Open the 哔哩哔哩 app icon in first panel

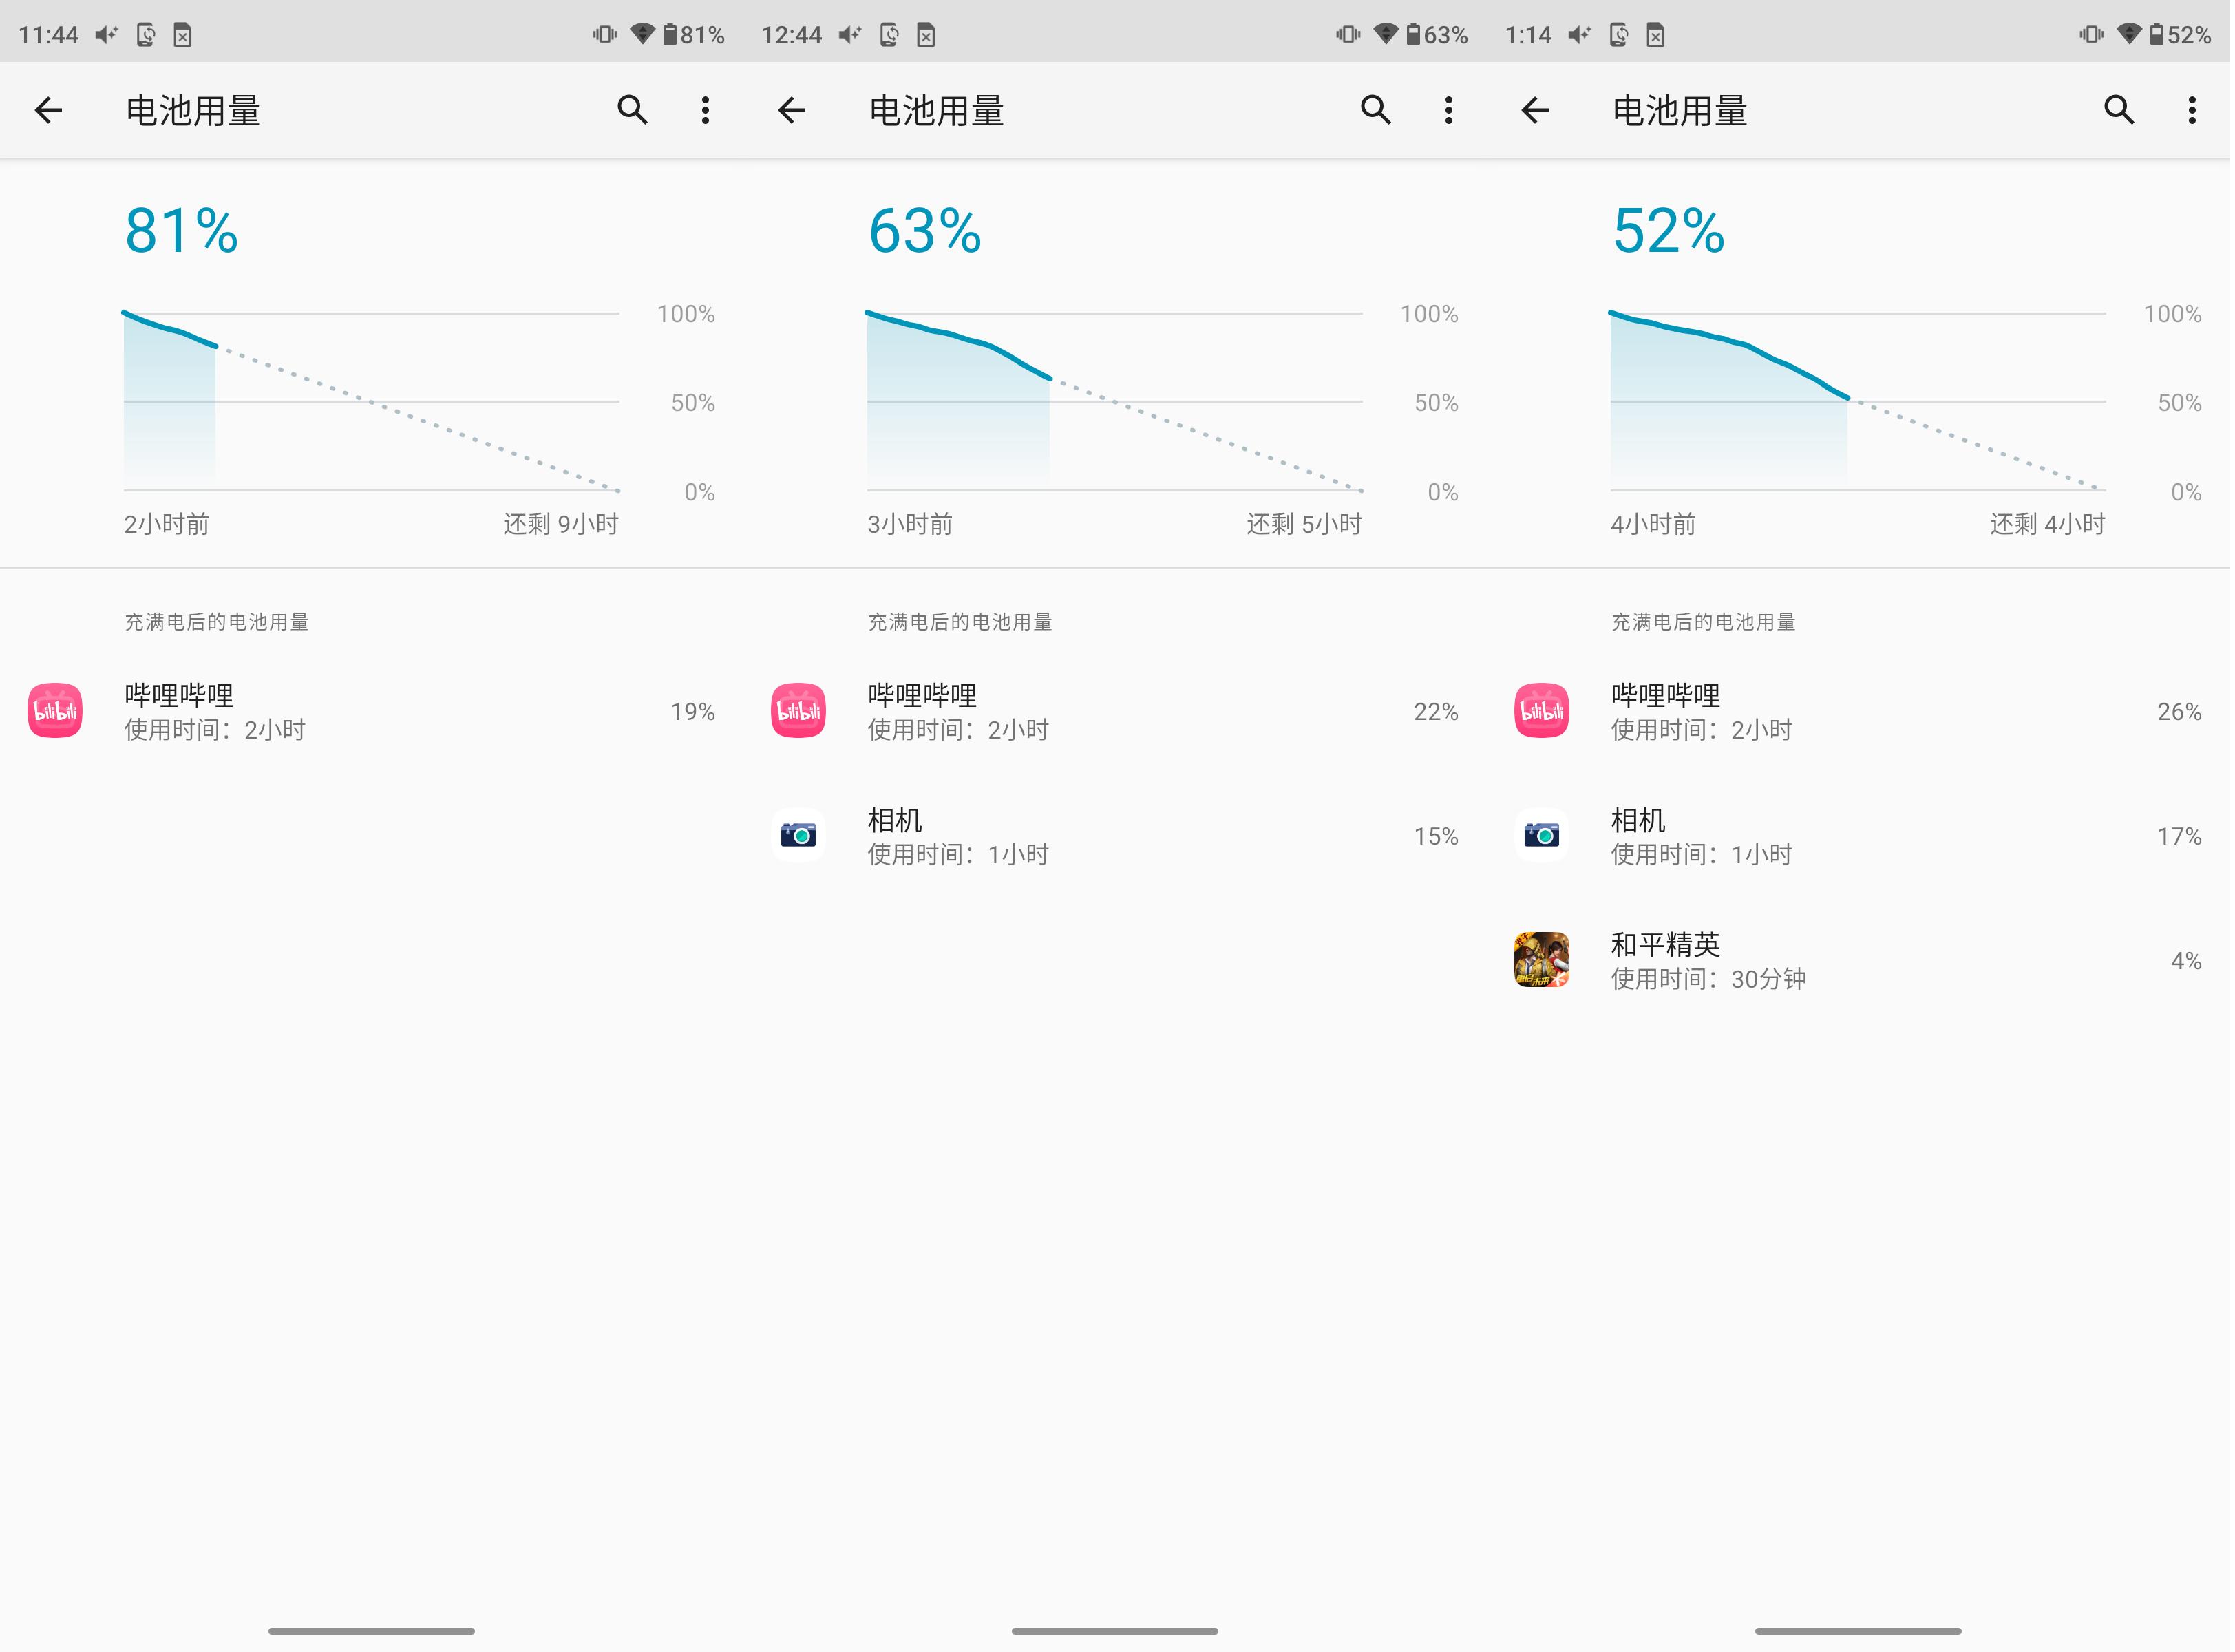55,710
